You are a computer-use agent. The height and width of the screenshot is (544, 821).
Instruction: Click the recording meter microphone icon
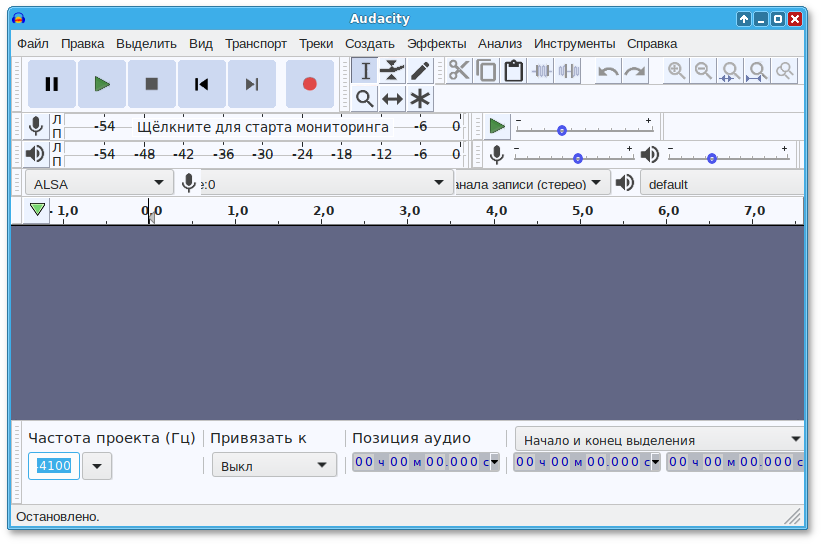tap(36, 126)
